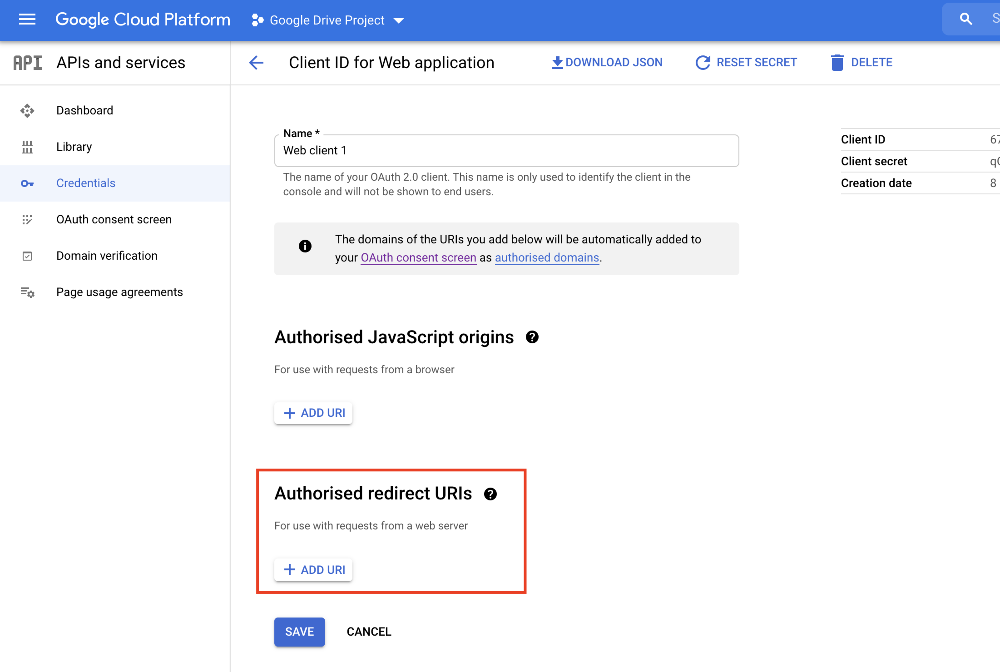Open the Google Drive Project selector dropdown

click(328, 20)
